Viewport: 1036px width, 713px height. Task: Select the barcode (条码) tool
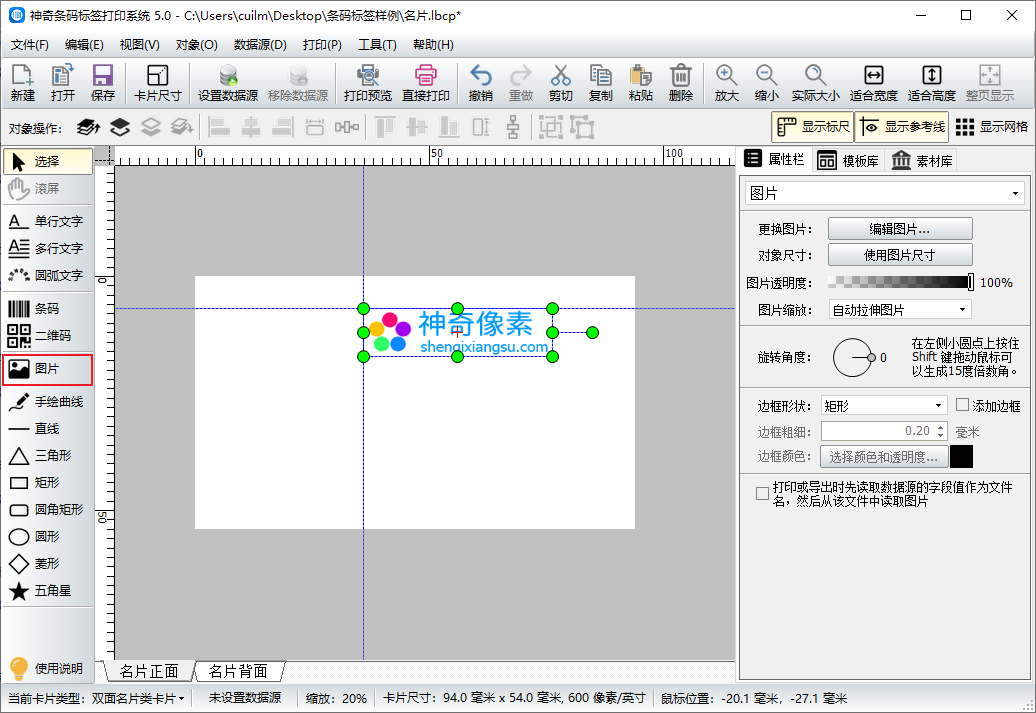tap(48, 309)
